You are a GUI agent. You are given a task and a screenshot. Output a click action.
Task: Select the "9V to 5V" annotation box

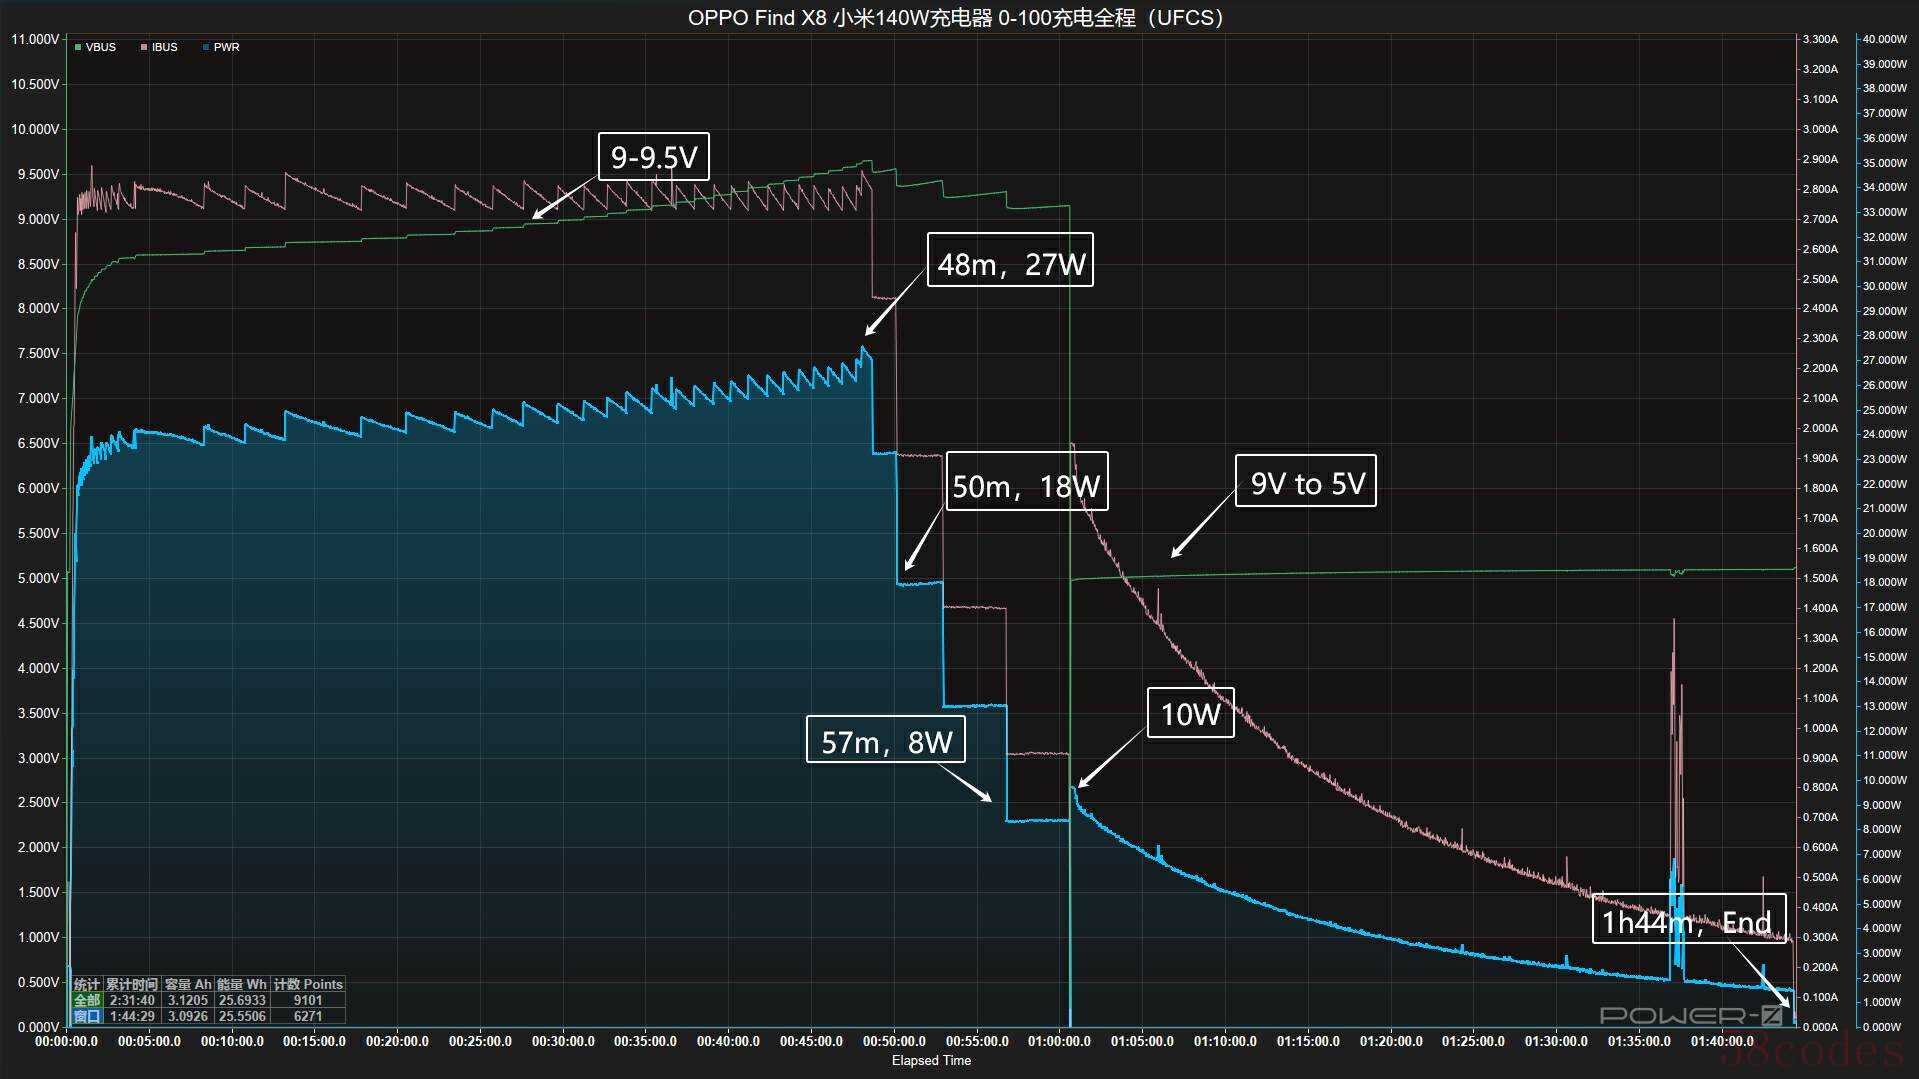tap(1305, 481)
